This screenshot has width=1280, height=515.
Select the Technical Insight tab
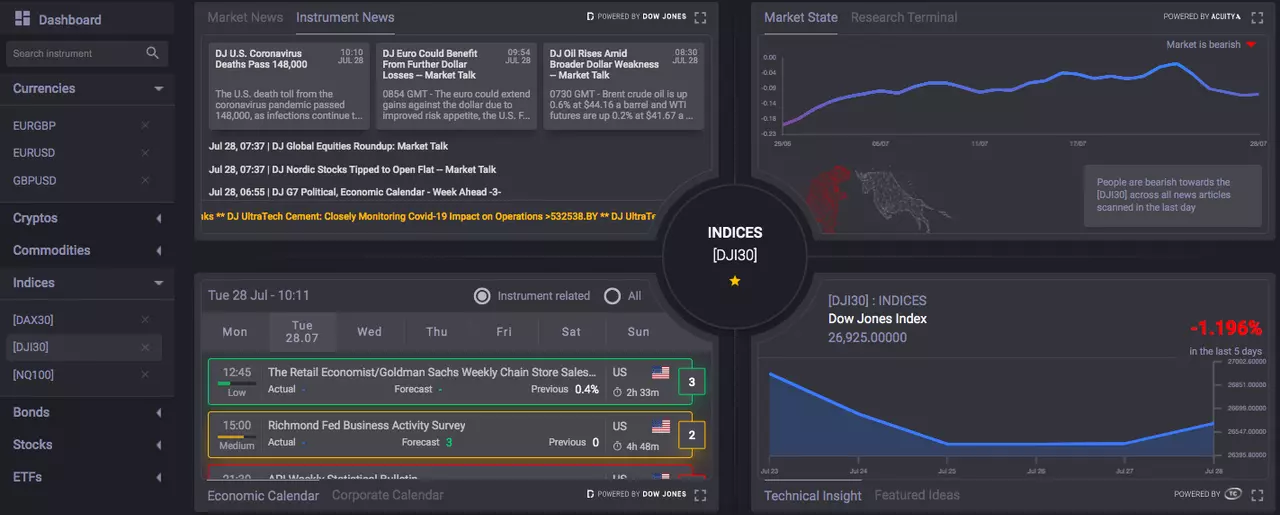(x=813, y=495)
